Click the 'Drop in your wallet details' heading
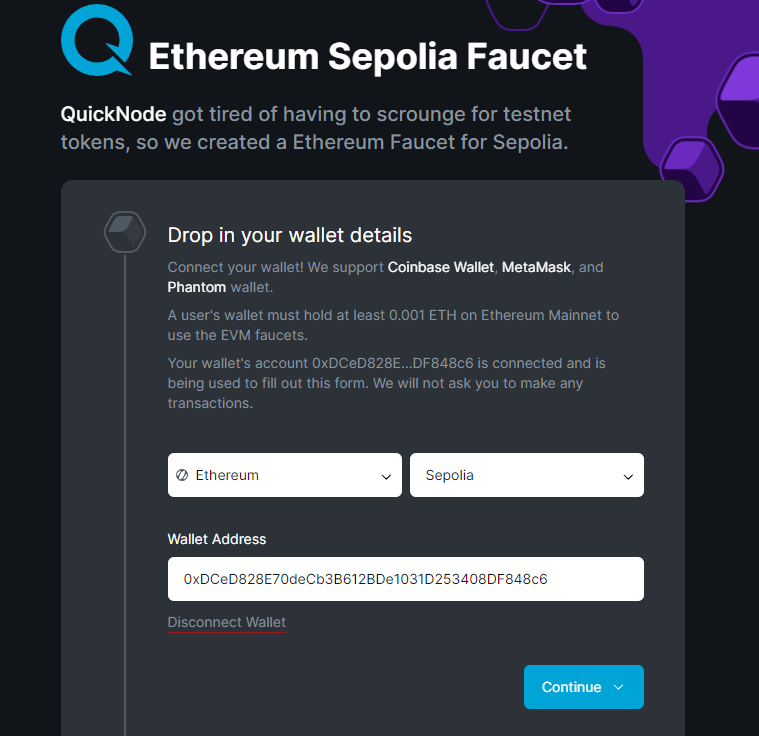 [x=289, y=236]
